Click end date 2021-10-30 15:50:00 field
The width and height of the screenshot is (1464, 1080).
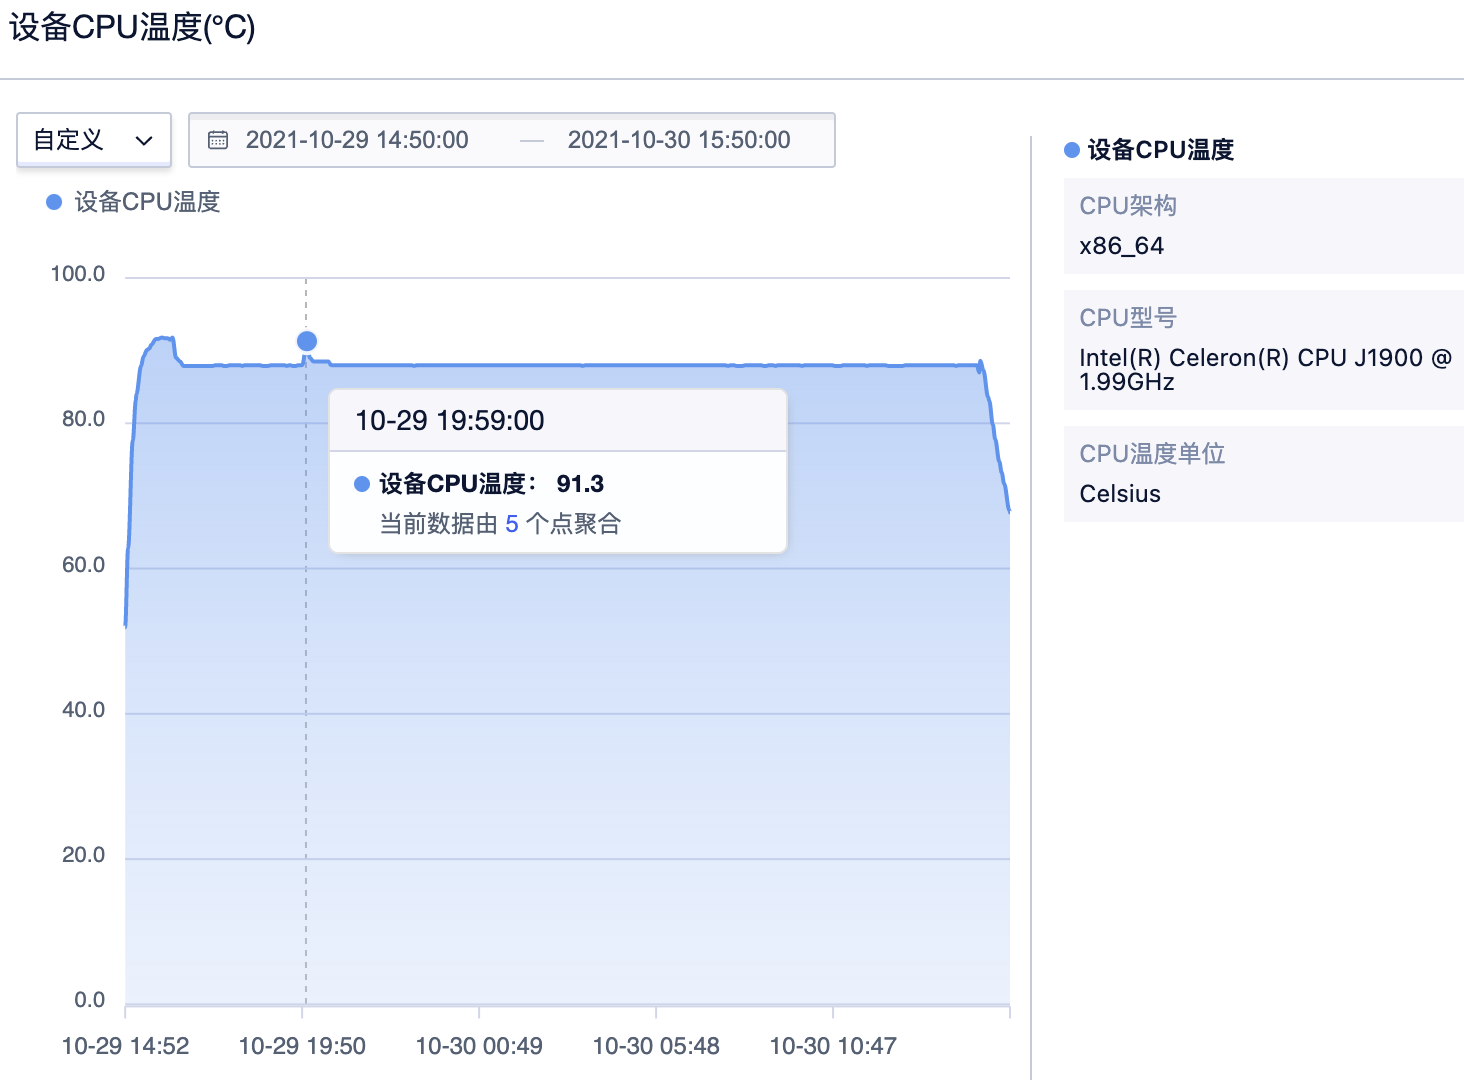(679, 140)
